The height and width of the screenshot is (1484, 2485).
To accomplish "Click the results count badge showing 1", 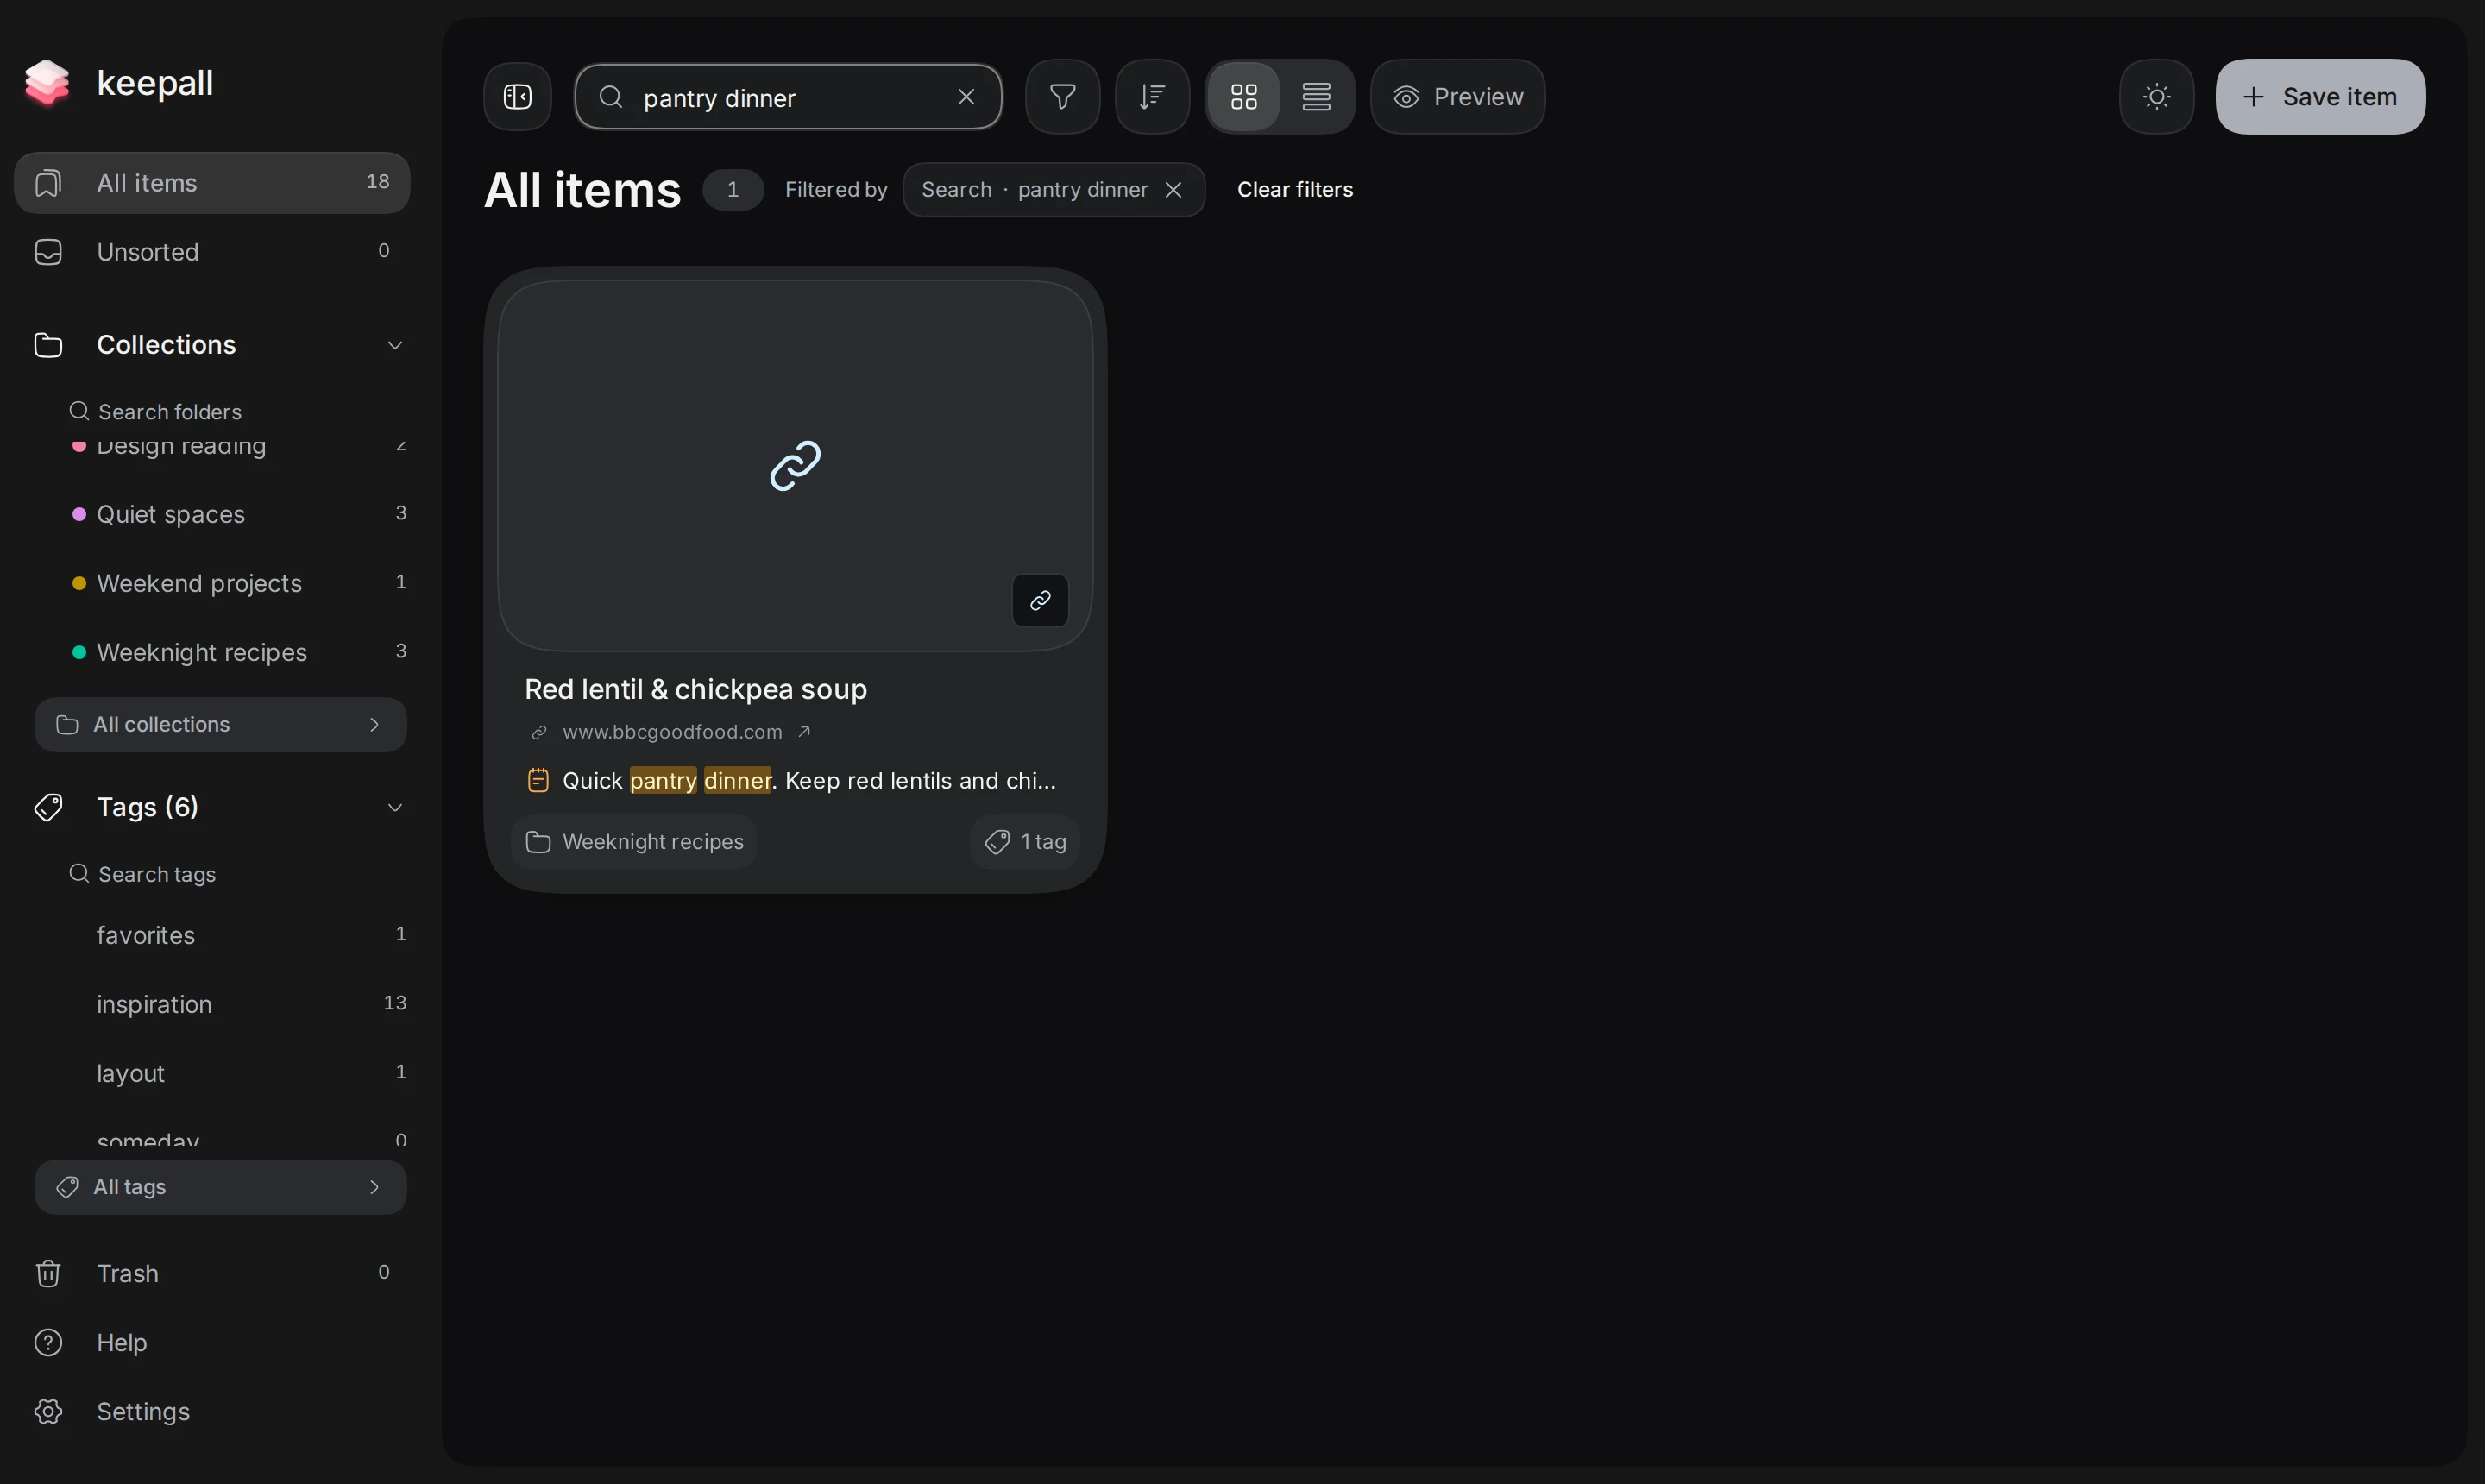I will pos(733,190).
